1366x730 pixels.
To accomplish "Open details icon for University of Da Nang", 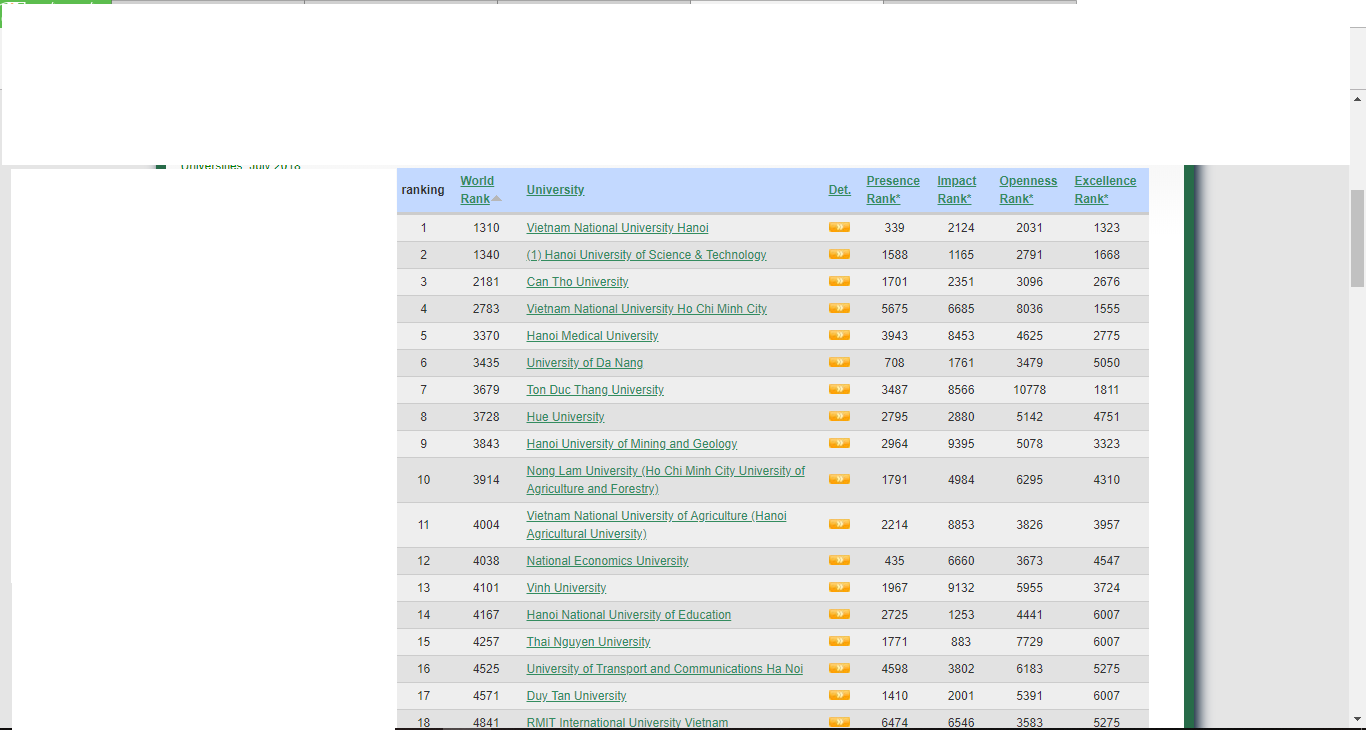I will (x=839, y=362).
